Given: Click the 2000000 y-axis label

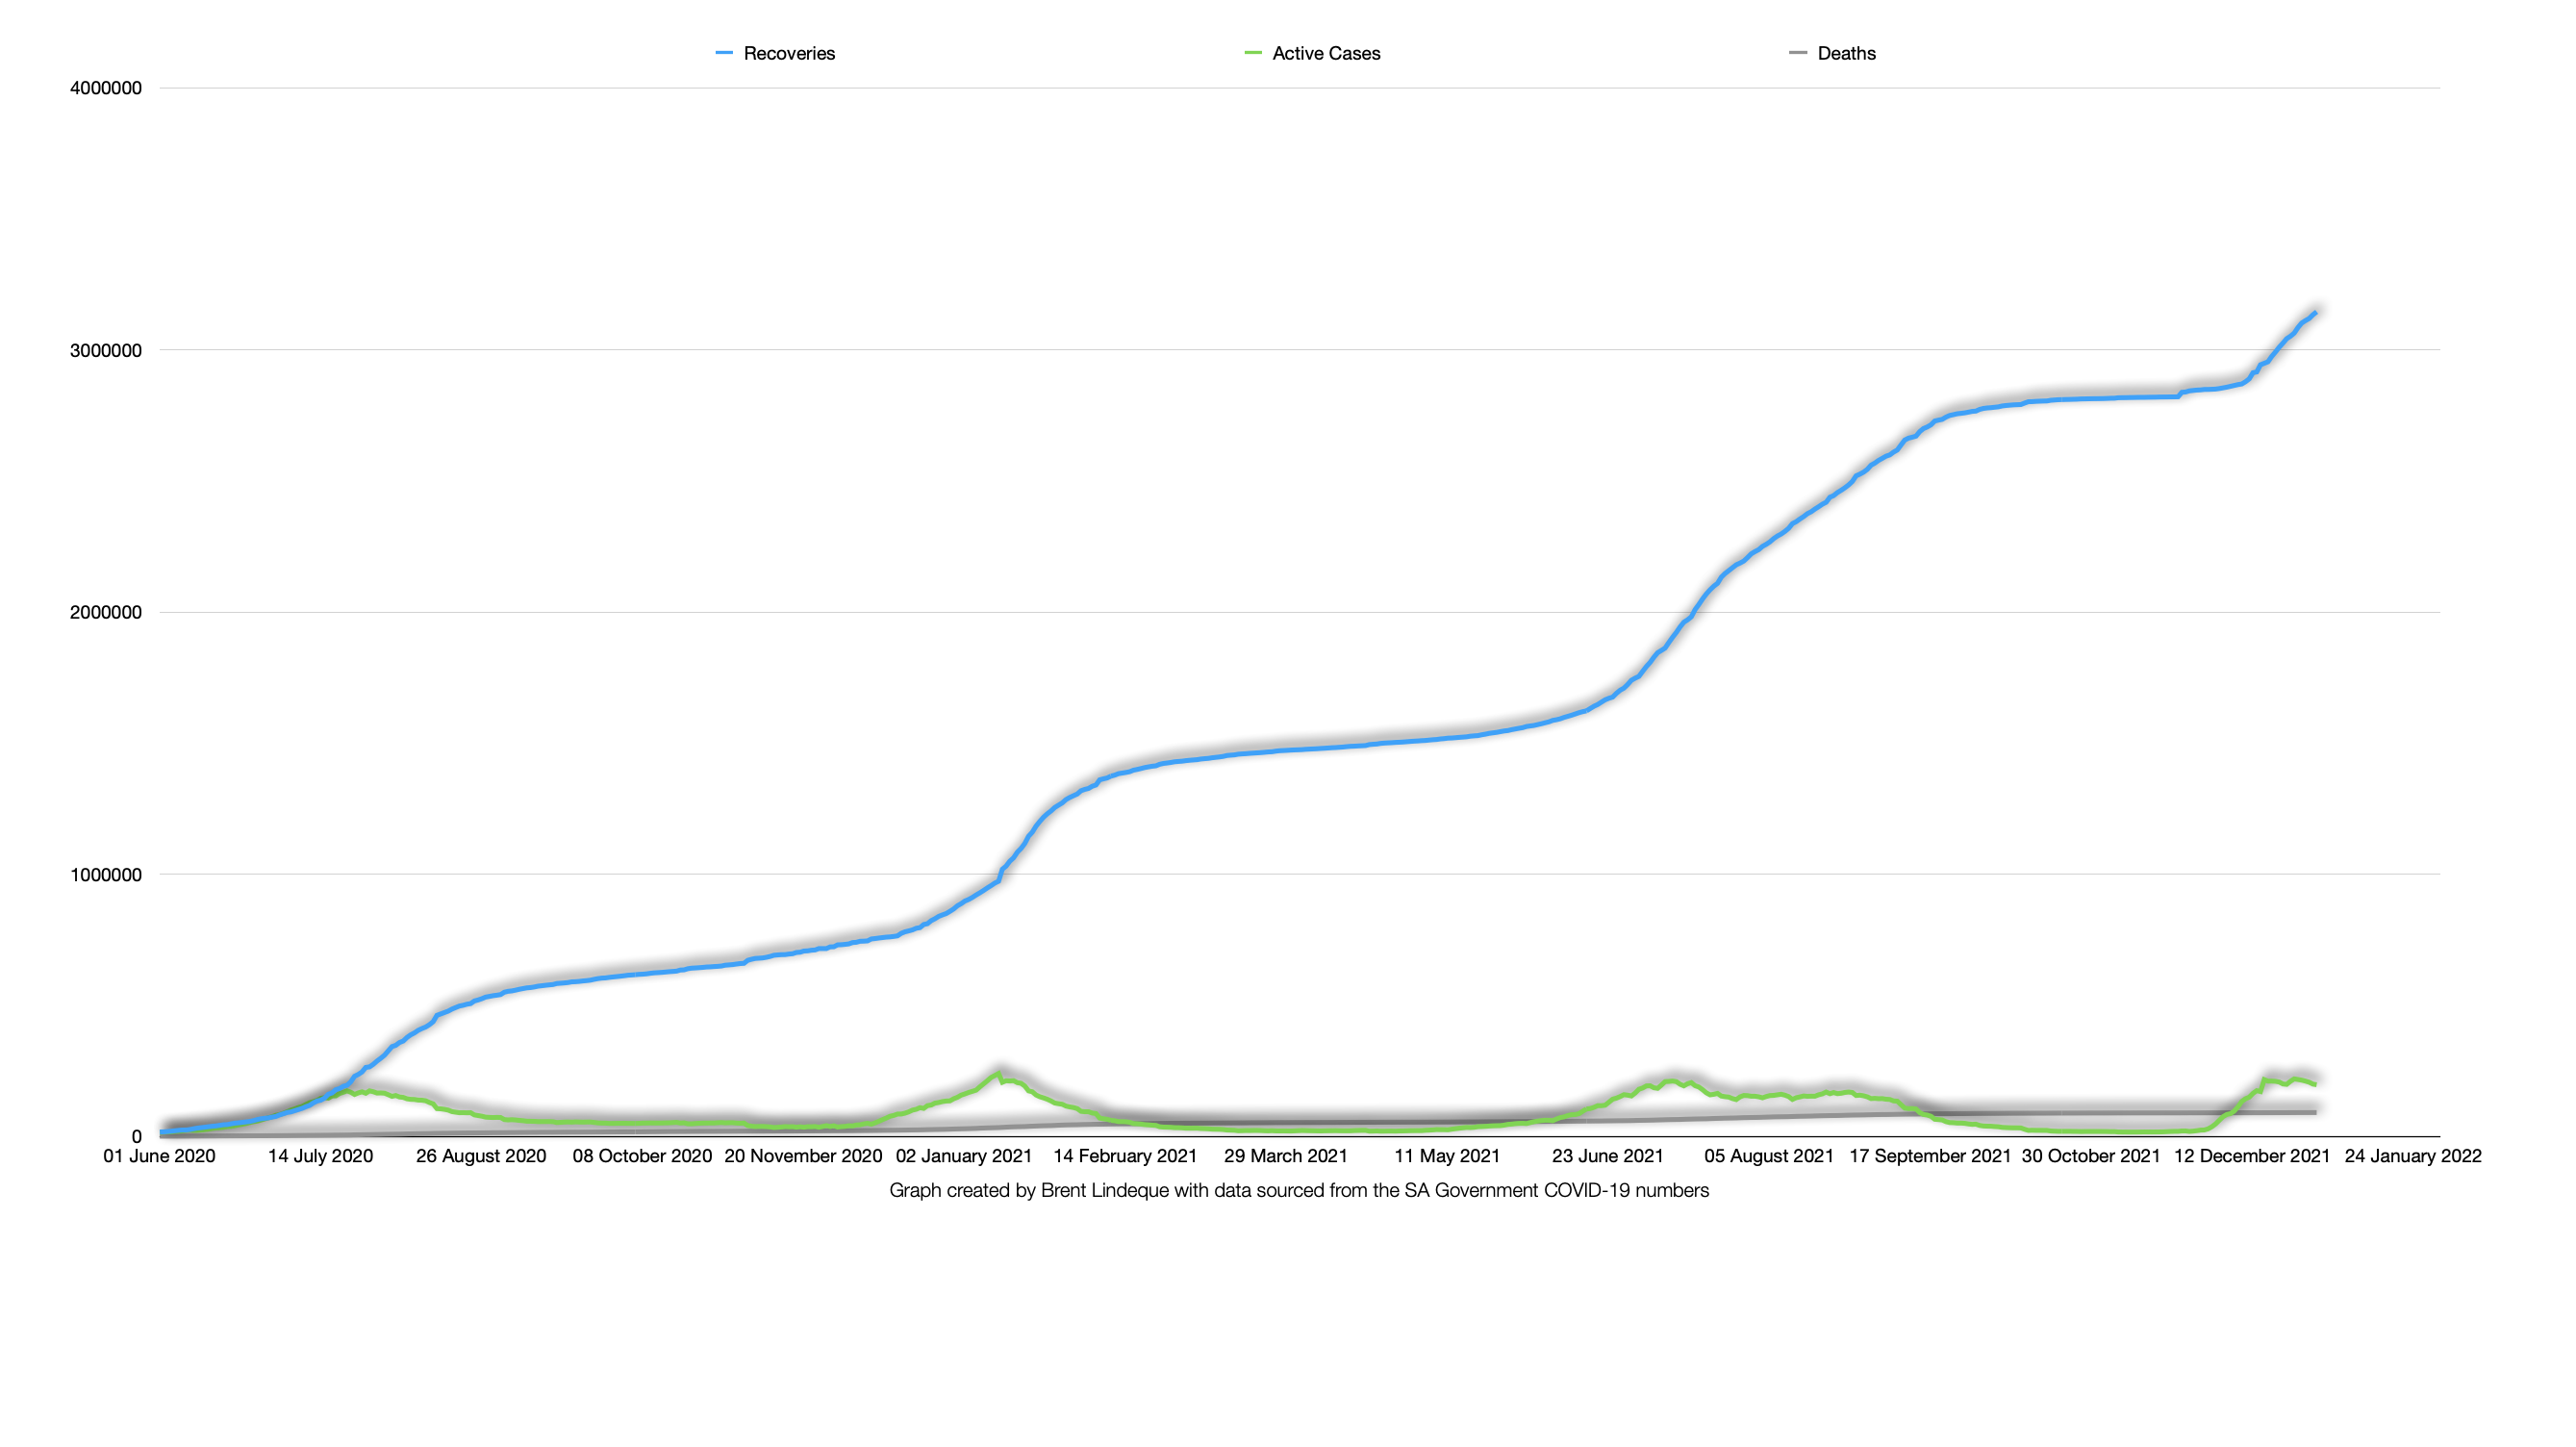Looking at the screenshot, I should pyautogui.click(x=106, y=613).
